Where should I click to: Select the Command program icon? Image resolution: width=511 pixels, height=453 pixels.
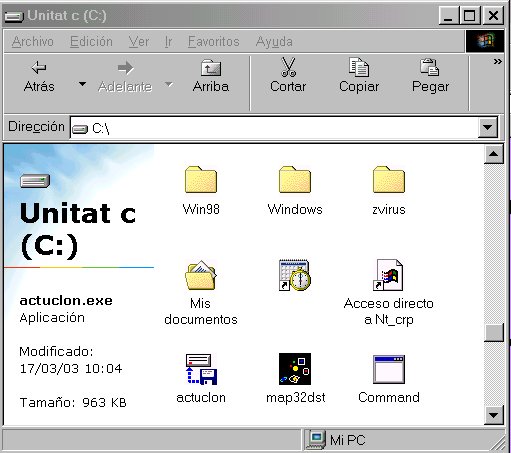389,369
